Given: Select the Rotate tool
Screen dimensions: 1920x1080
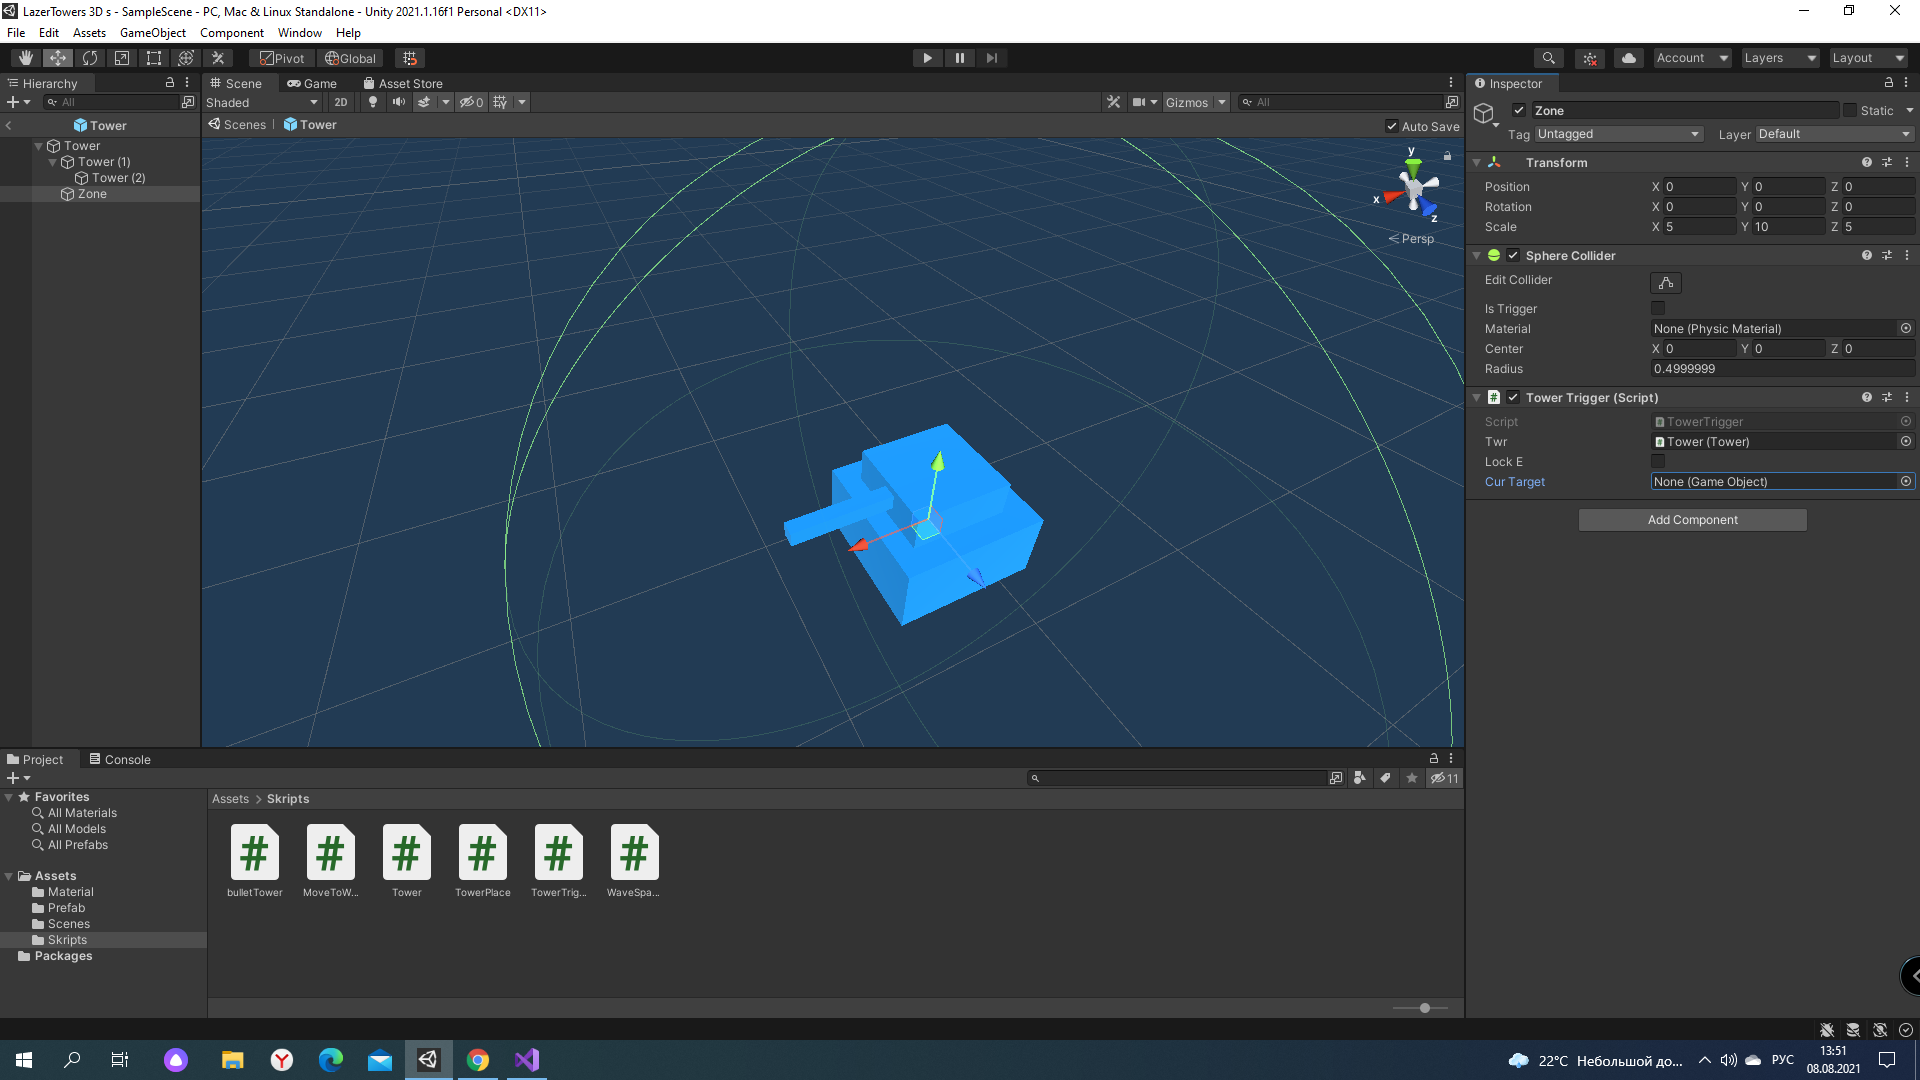Looking at the screenshot, I should tap(90, 58).
